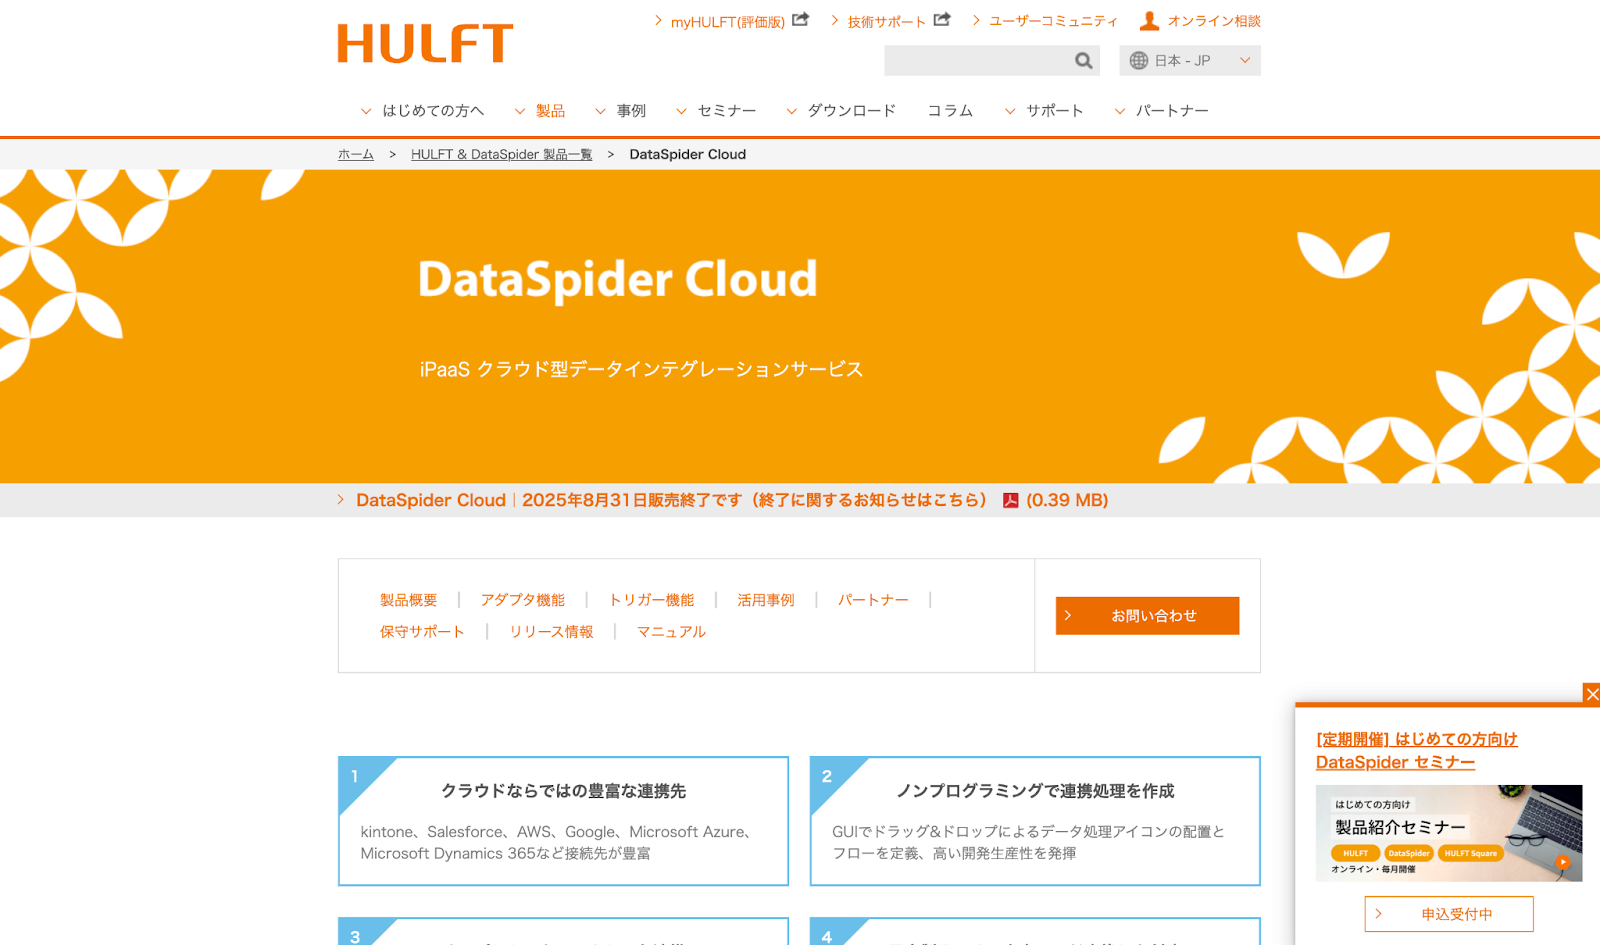The height and width of the screenshot is (945, 1600).
Task: Expand the サポート navigation menu
Action: 1044,111
